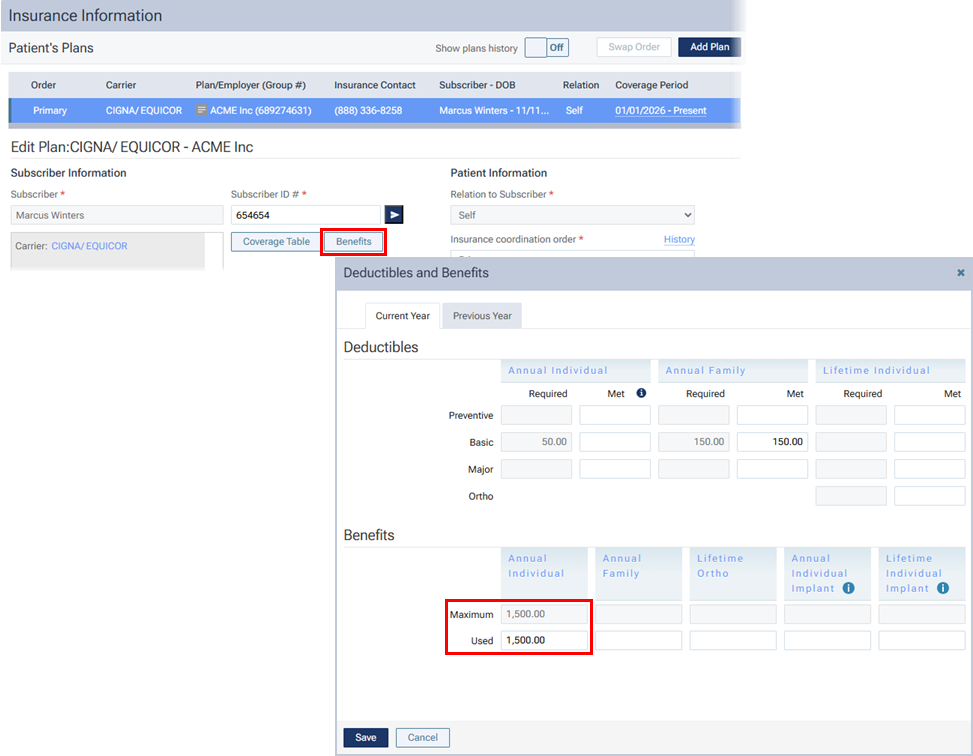Close the Deductibles and Benefits dialog
Viewport: 973px width, 756px height.
961,272
